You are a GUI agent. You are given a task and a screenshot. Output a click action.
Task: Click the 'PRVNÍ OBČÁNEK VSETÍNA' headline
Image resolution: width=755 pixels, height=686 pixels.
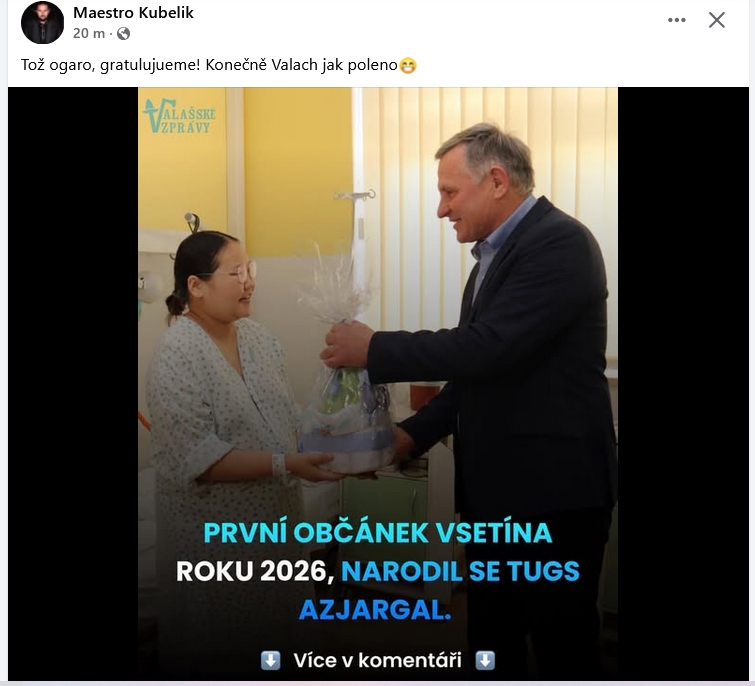[378, 532]
